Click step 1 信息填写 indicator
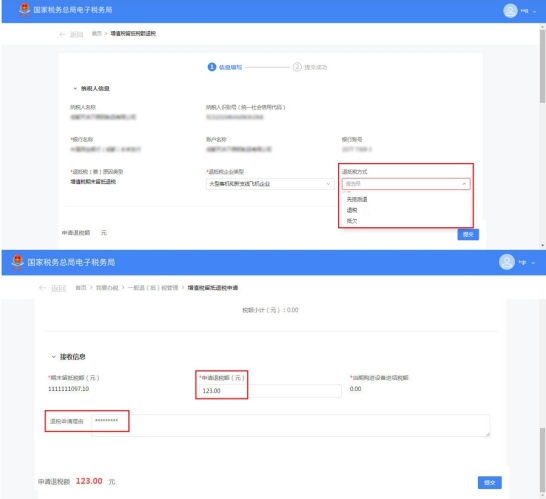546x499 pixels. click(x=225, y=67)
